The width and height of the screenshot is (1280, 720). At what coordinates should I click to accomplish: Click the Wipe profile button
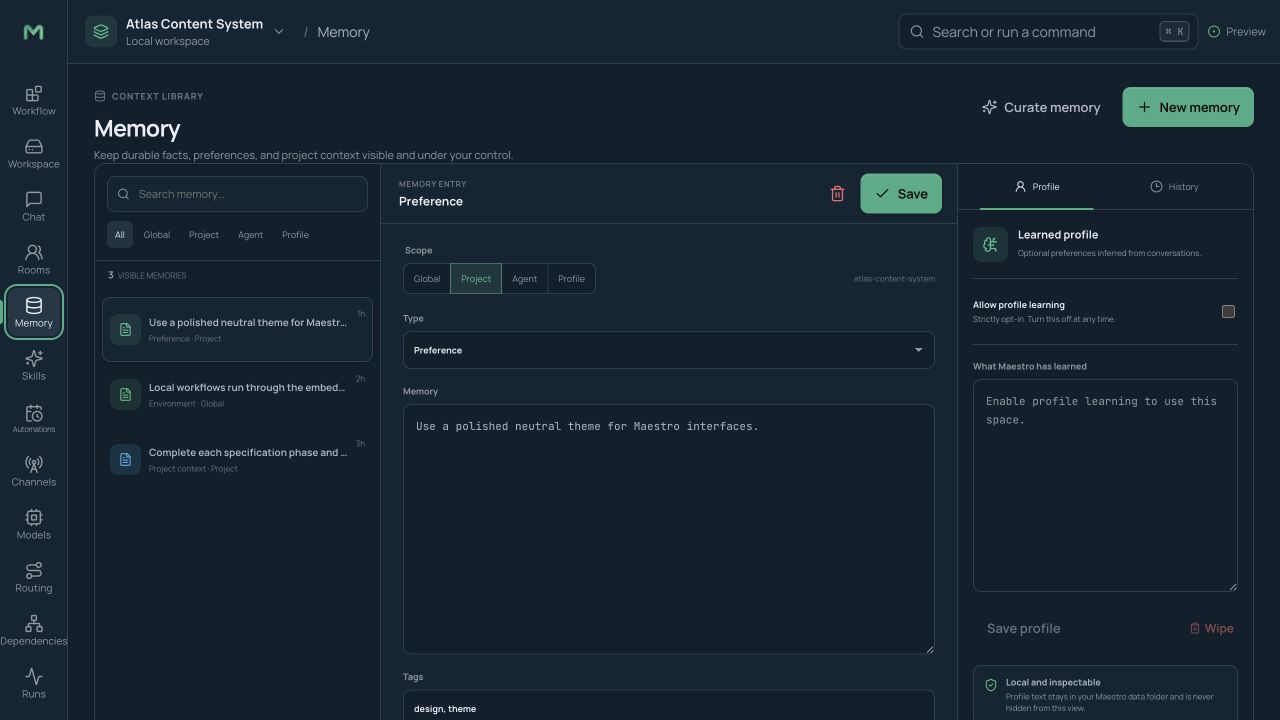click(x=1211, y=628)
